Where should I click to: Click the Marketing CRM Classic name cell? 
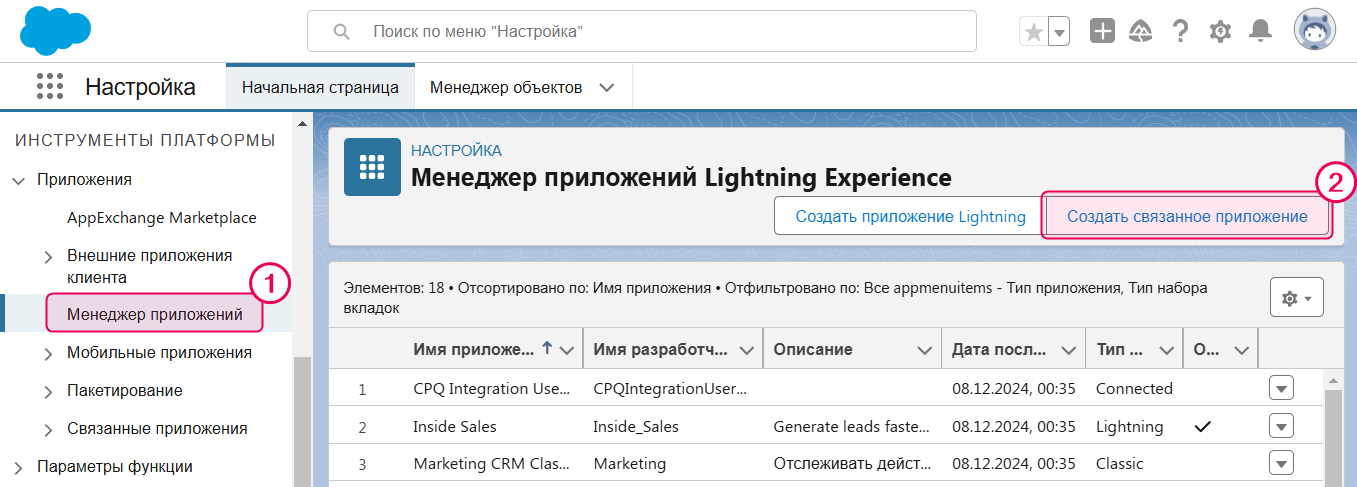point(492,464)
